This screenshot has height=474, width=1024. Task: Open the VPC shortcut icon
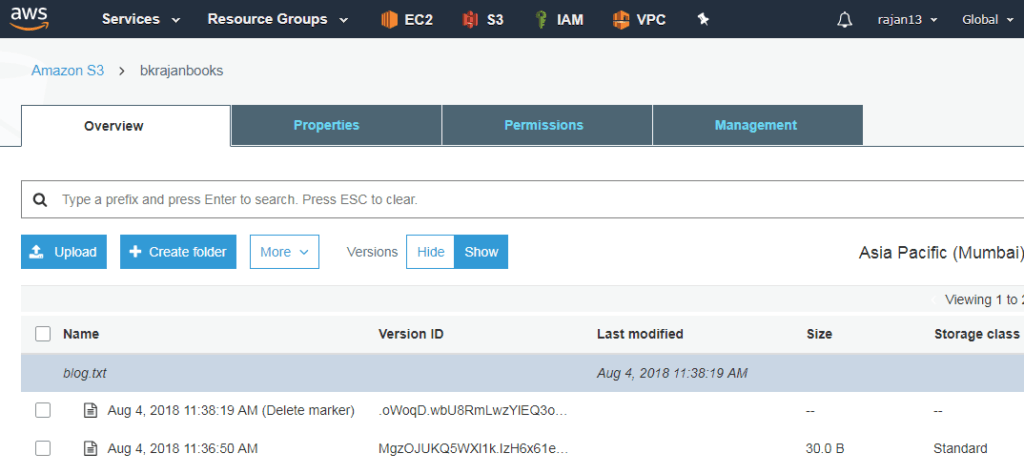(621, 20)
